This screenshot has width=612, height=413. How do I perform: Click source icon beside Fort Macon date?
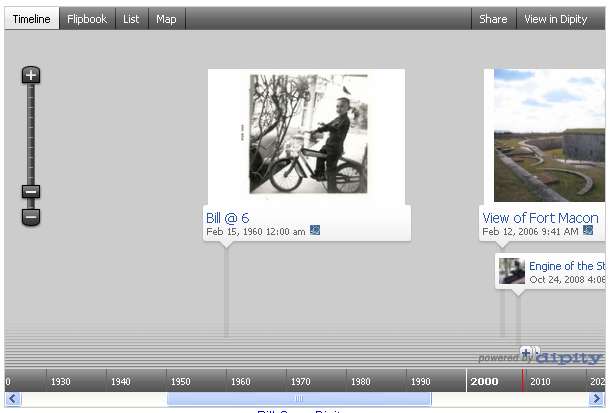click(588, 231)
